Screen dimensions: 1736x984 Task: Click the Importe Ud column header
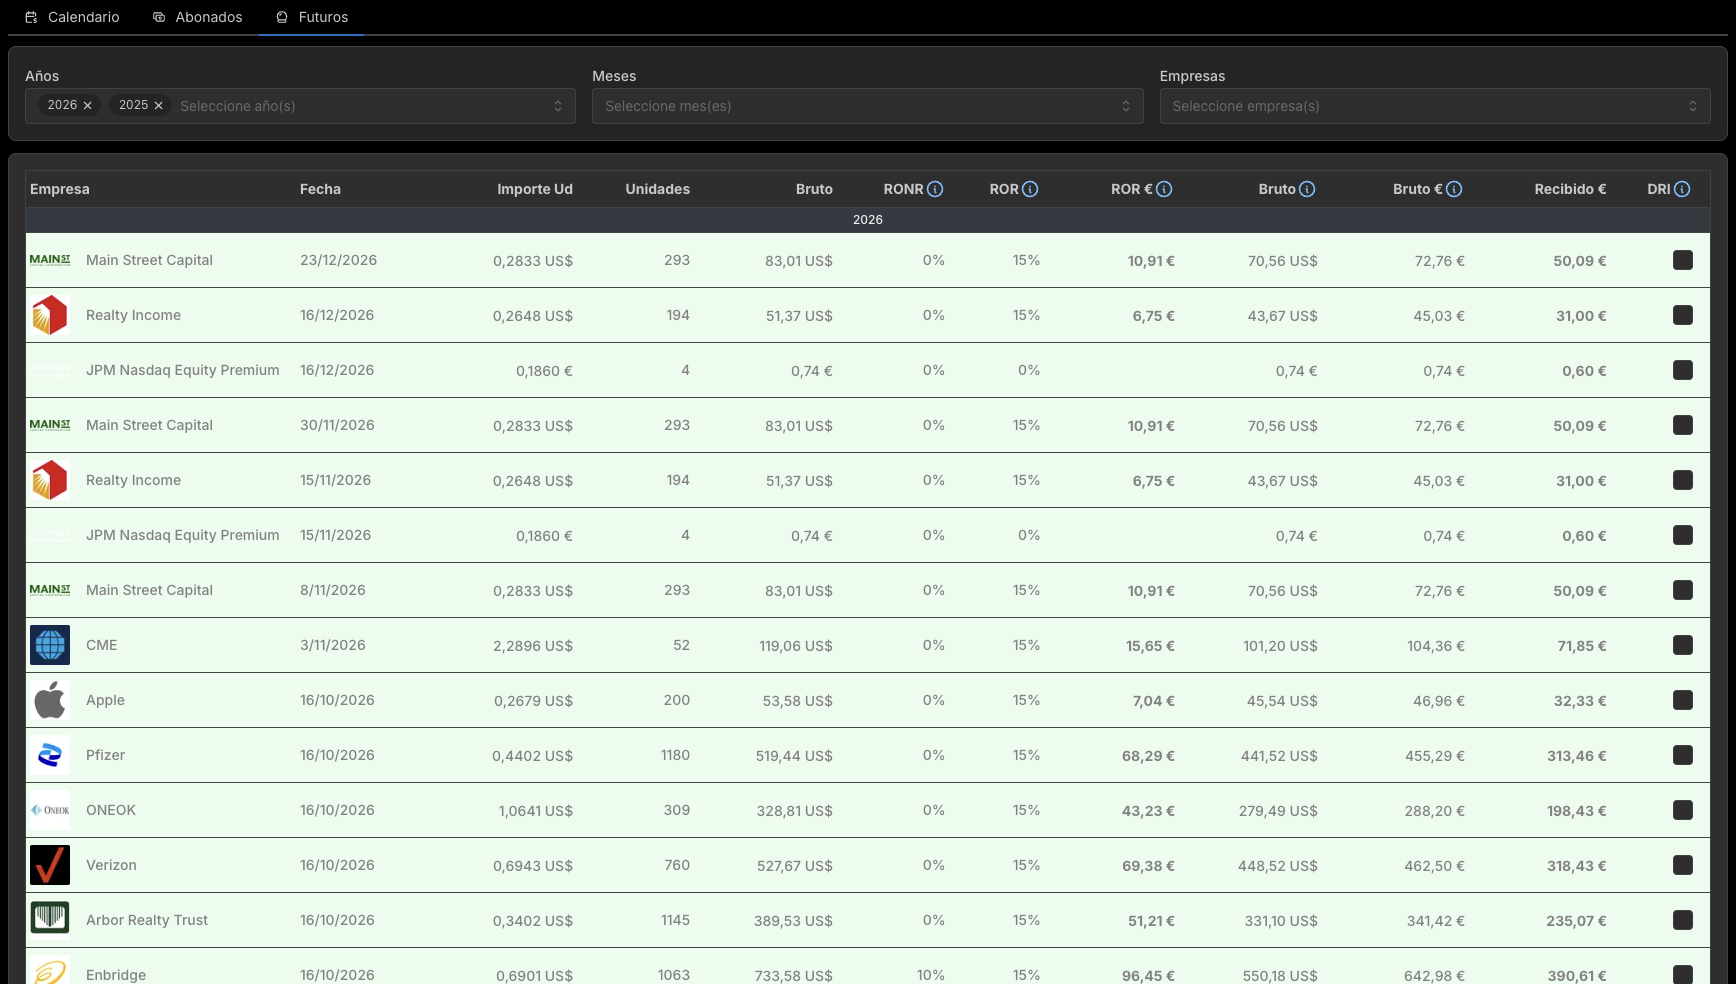point(535,189)
